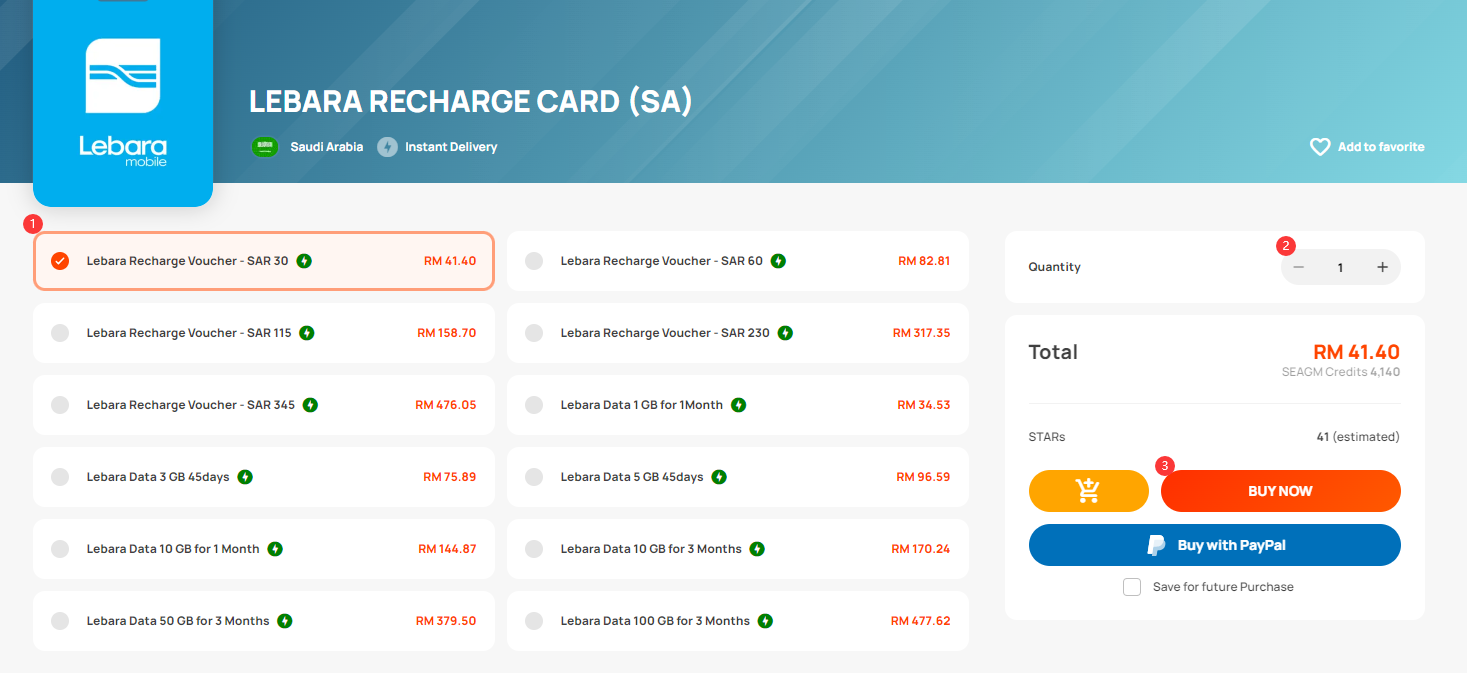Choose Lebara Data 1 GB for 1Month radio
The height and width of the screenshot is (673, 1467).
point(534,405)
